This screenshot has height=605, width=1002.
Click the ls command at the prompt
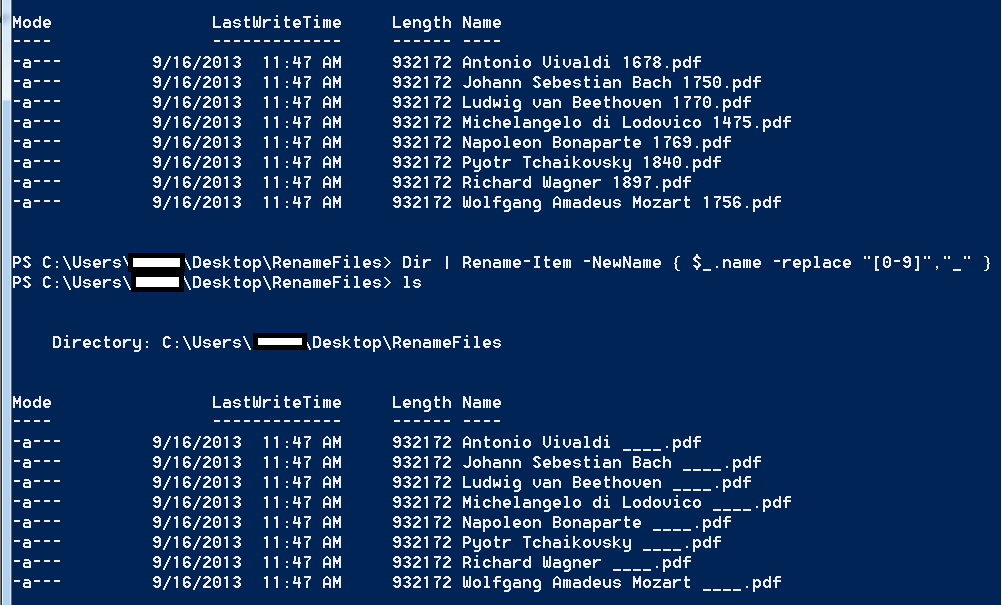[x=412, y=282]
